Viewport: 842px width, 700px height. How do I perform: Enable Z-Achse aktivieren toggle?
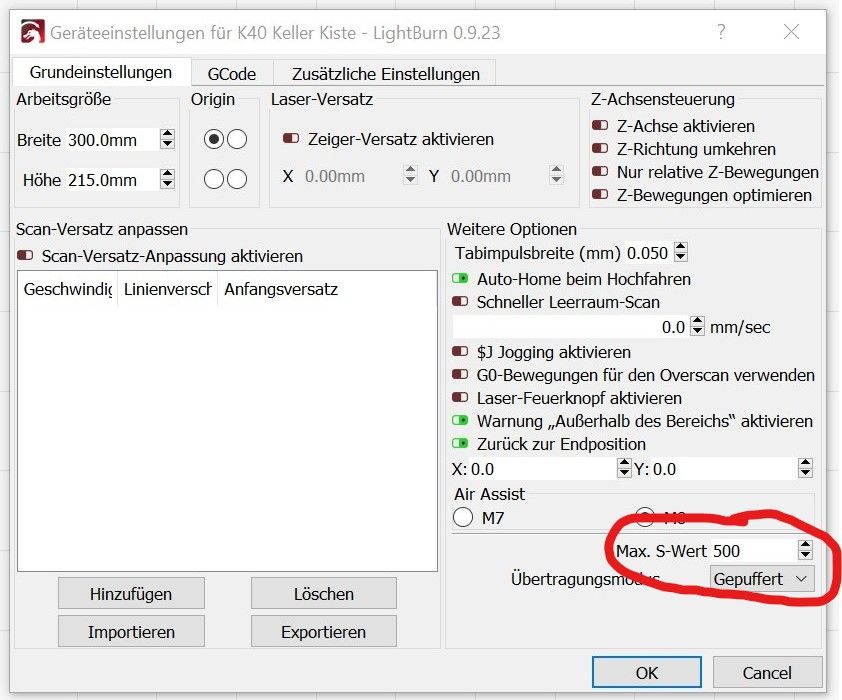click(x=600, y=126)
